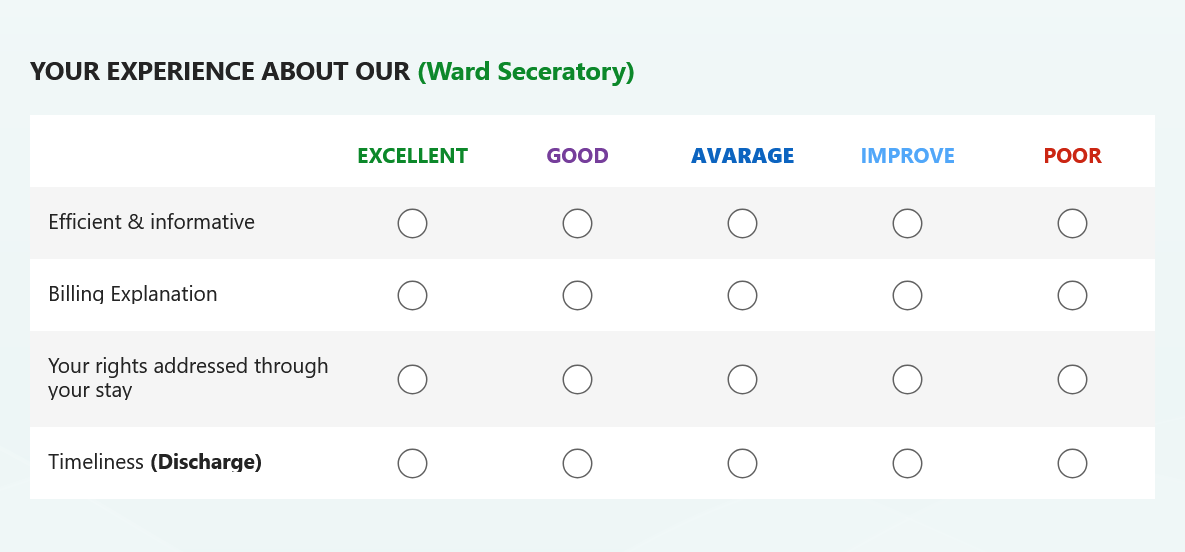Screen dimensions: 1185x552
Task: Mark Efficient & informative as Poor
Action: (x=1072, y=224)
